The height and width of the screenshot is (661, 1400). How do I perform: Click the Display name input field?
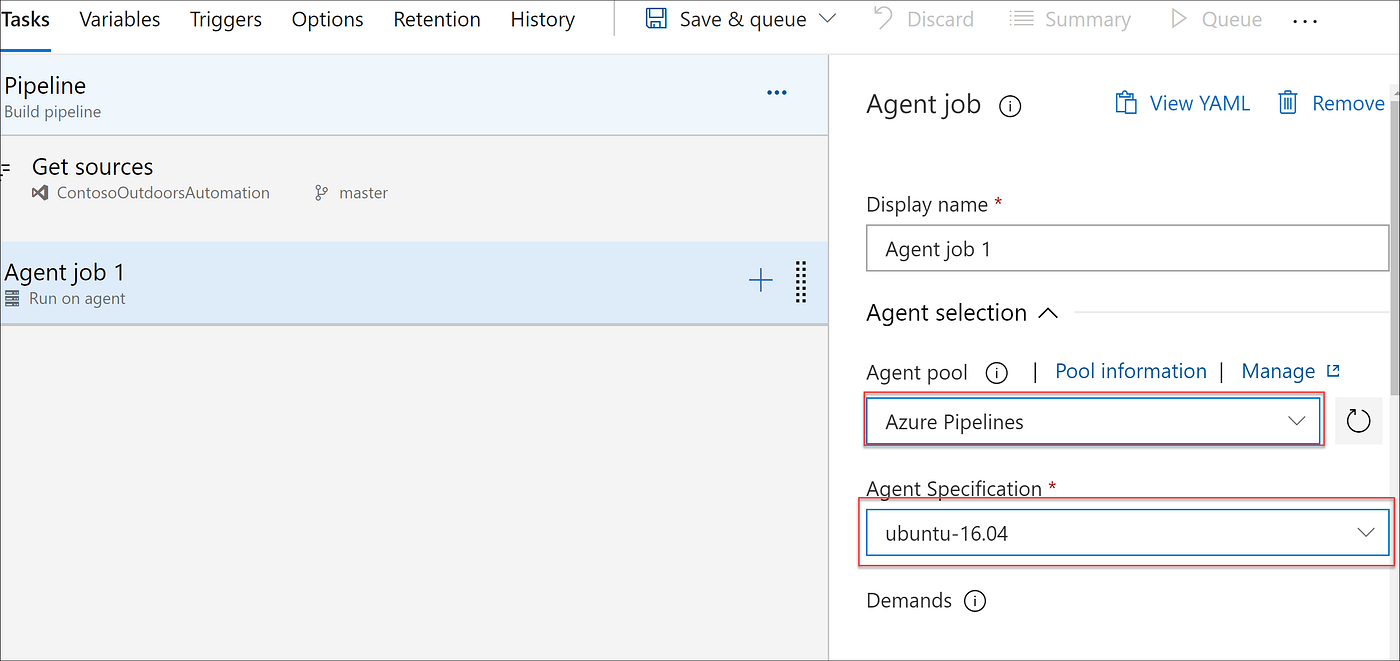point(1127,249)
